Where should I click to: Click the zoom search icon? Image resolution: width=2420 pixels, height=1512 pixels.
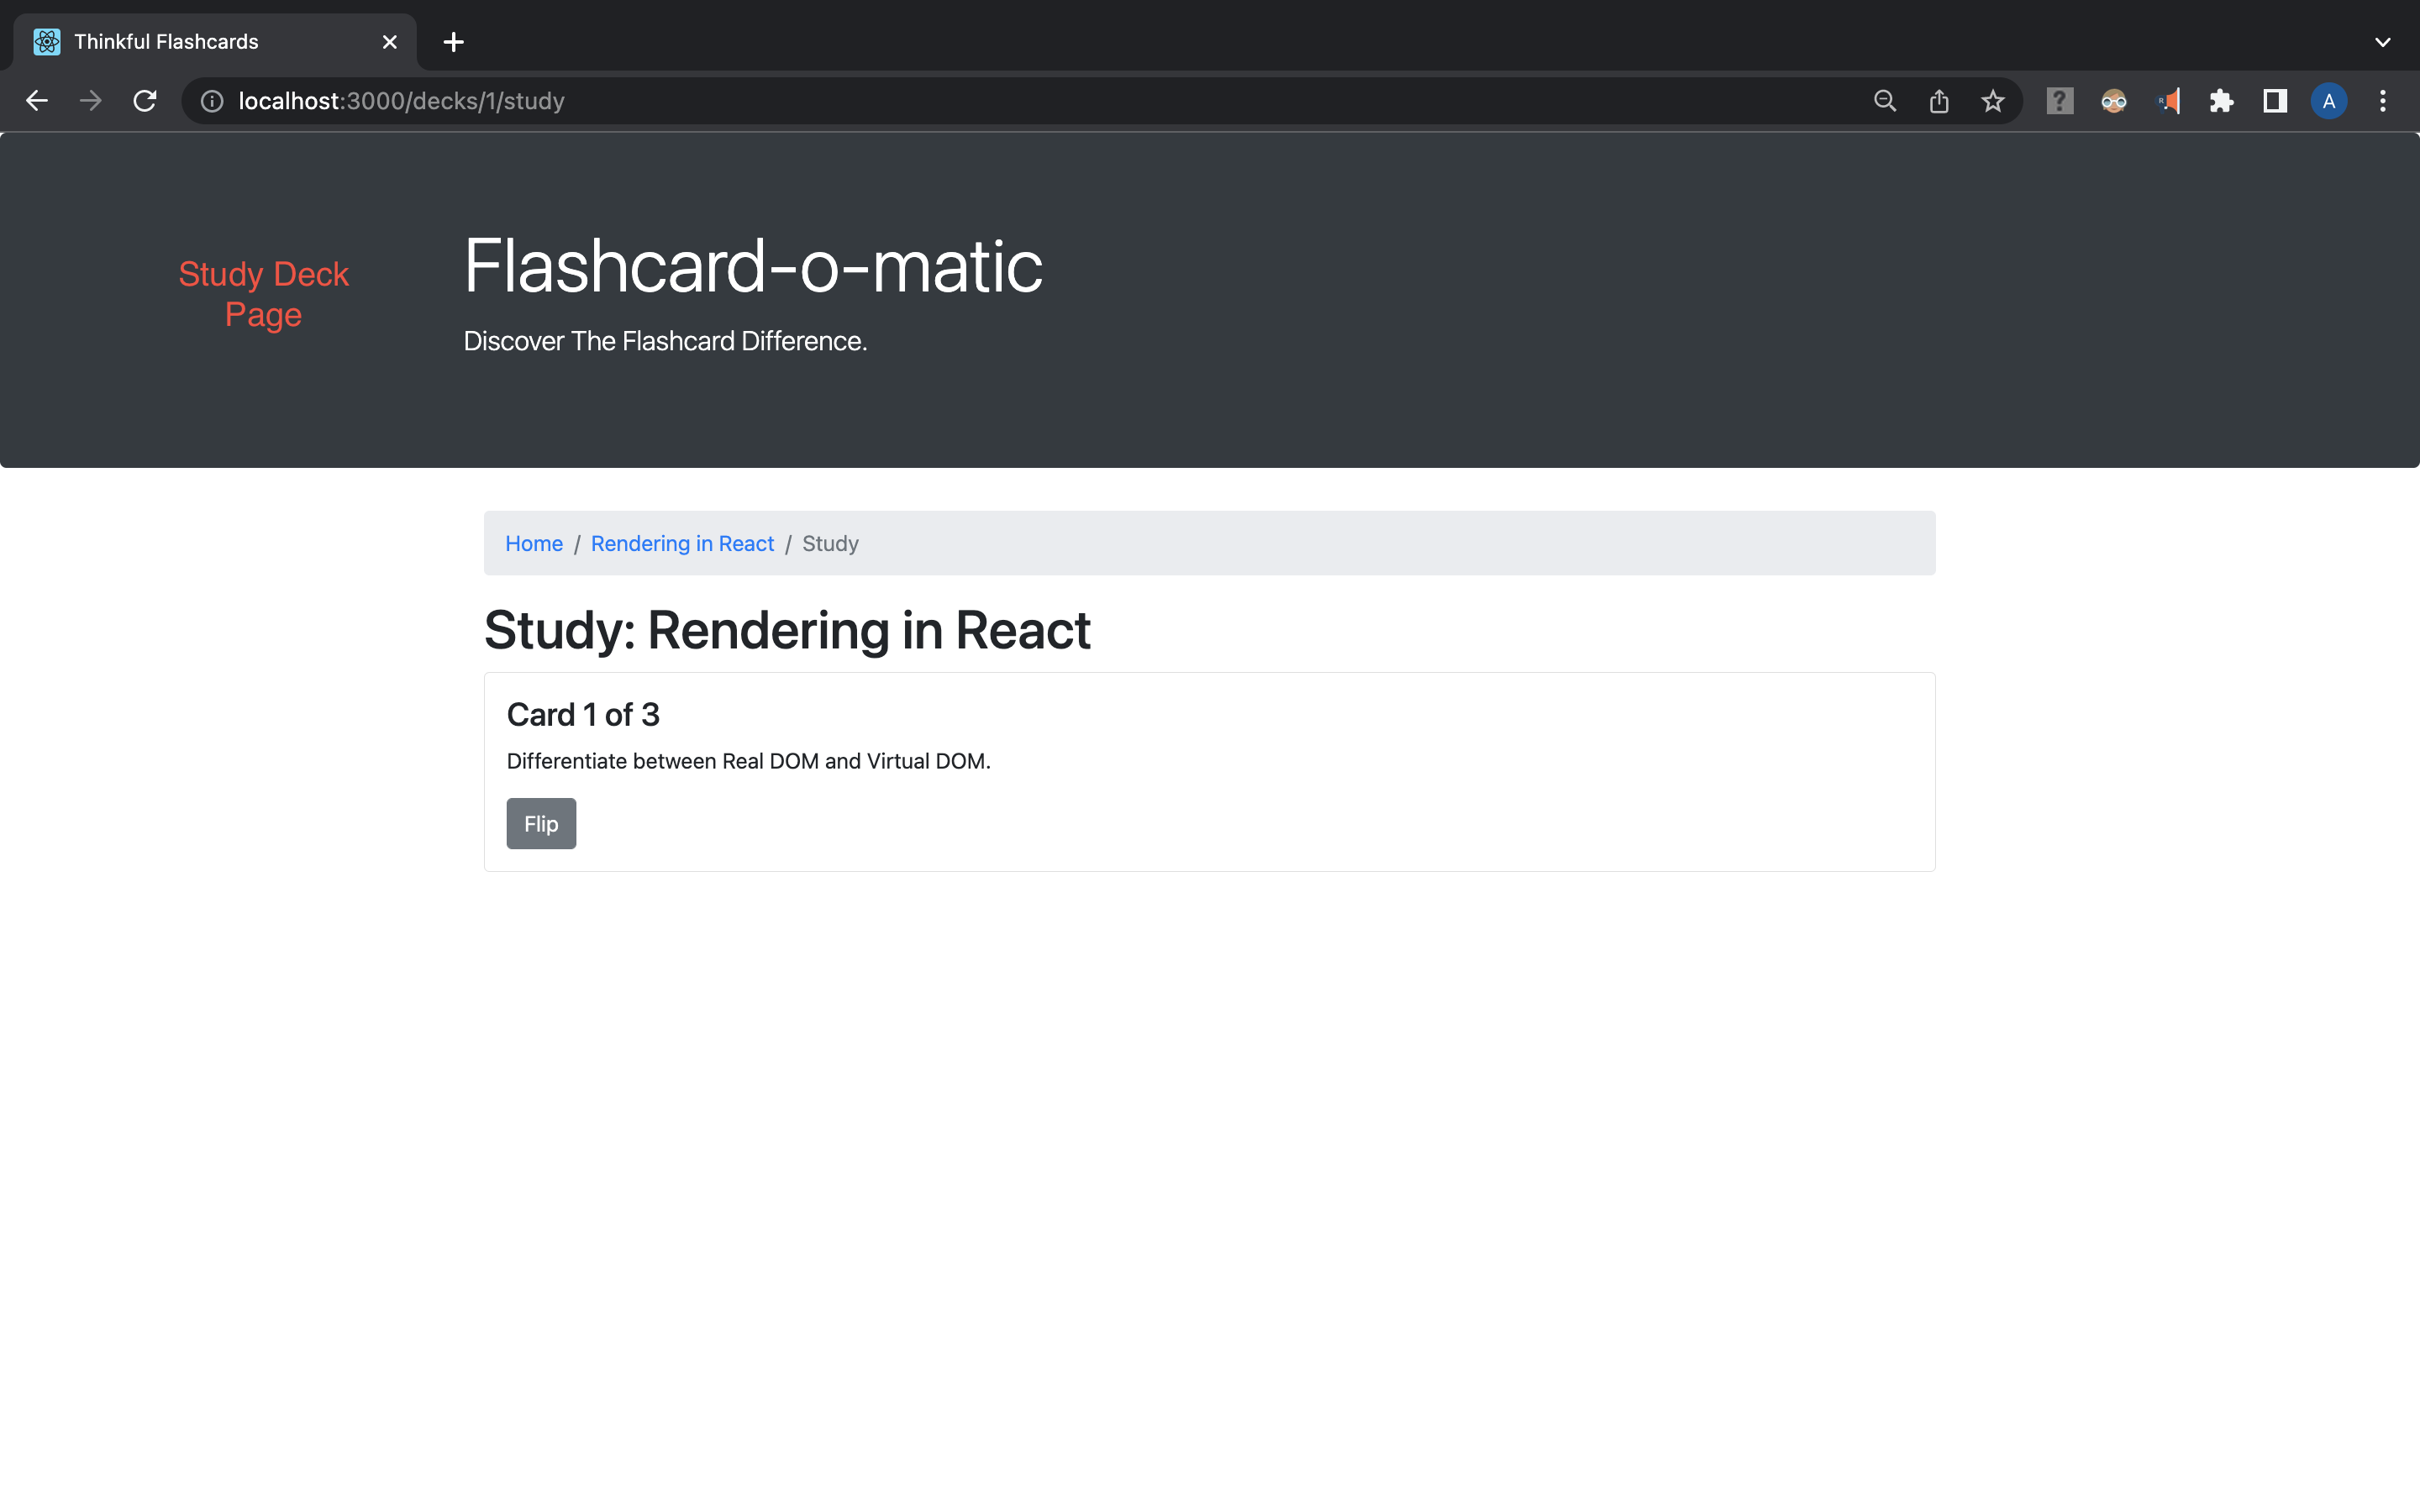pyautogui.click(x=1884, y=100)
